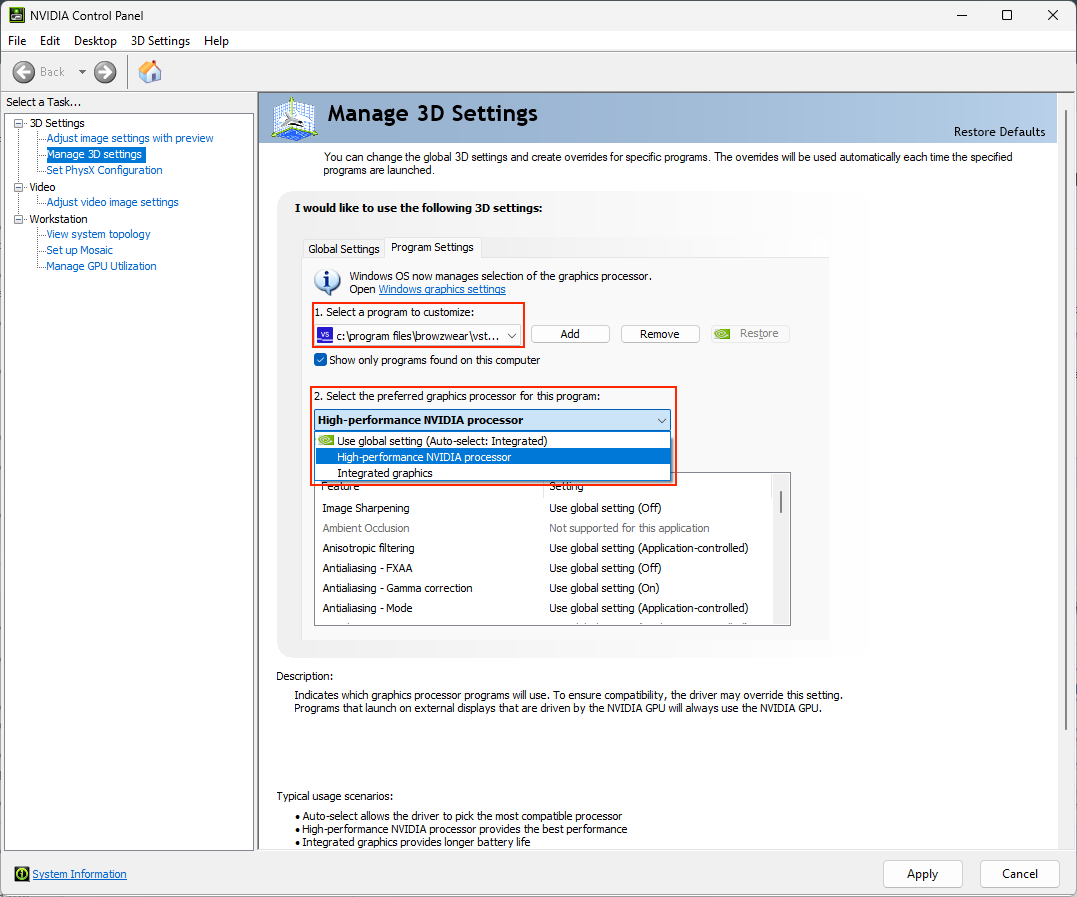The height and width of the screenshot is (897, 1077).
Task: Collapse the Workstation tree node
Action: [19, 219]
